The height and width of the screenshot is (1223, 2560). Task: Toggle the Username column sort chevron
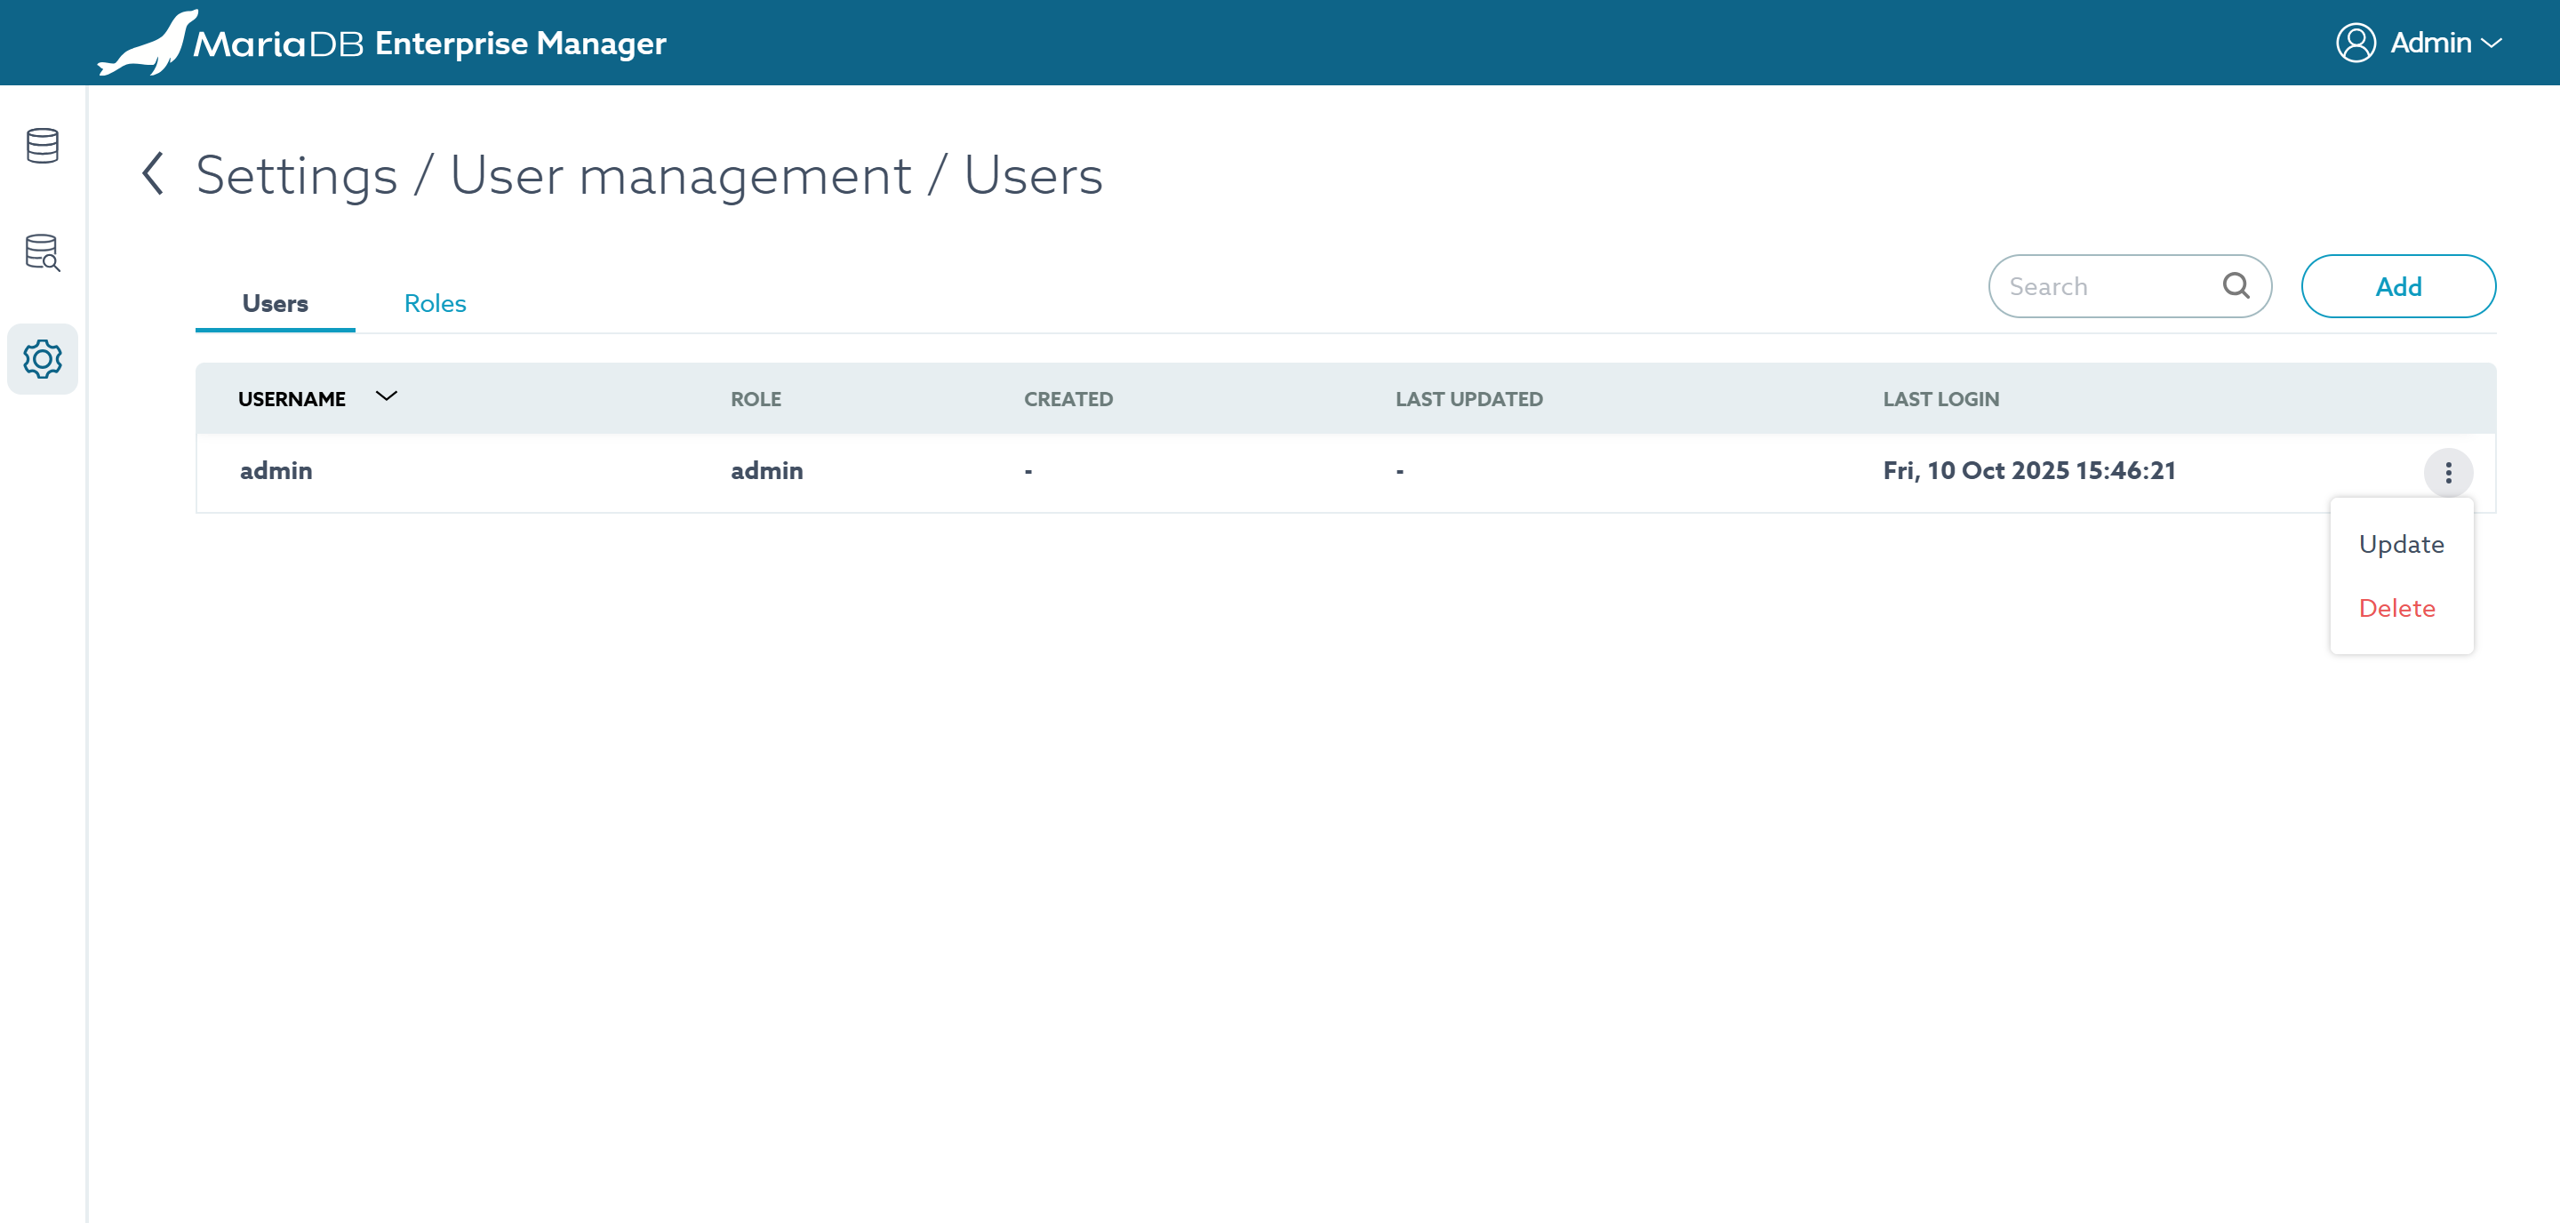pos(386,397)
